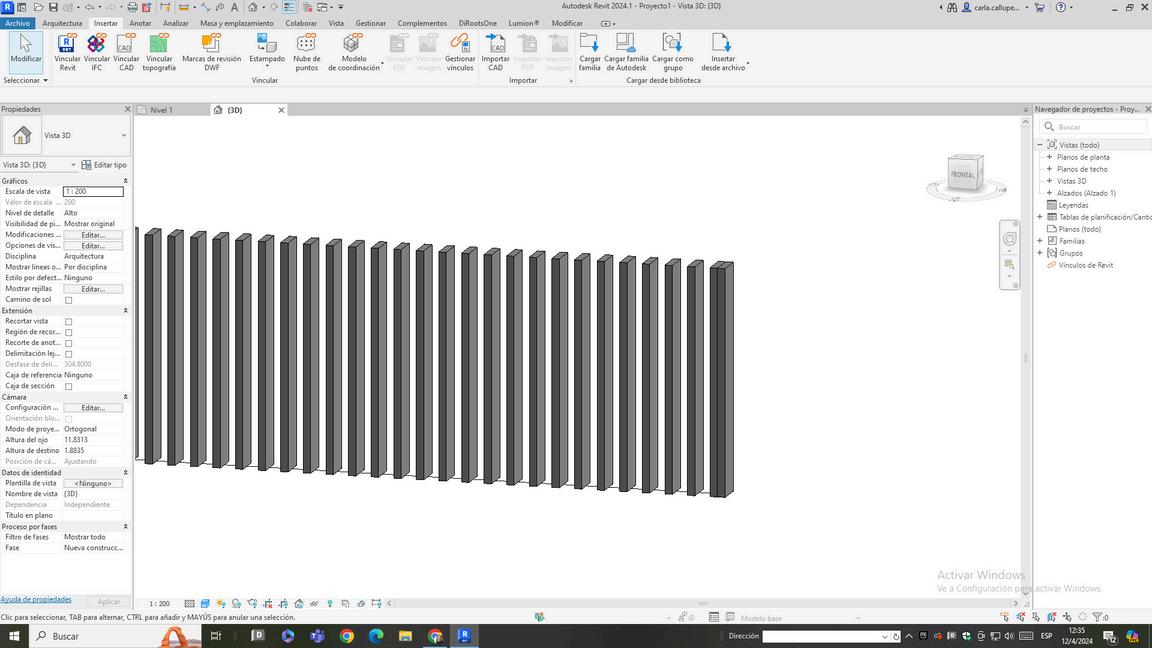Click Vincular IFC tool
Image resolution: width=1152 pixels, height=648 pixels.
coord(96,52)
